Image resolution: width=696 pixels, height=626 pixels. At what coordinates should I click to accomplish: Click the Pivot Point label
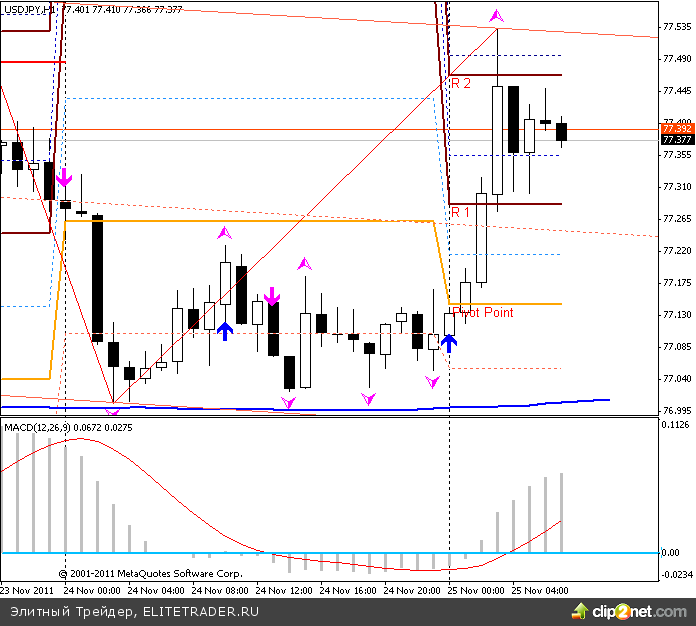click(x=484, y=313)
